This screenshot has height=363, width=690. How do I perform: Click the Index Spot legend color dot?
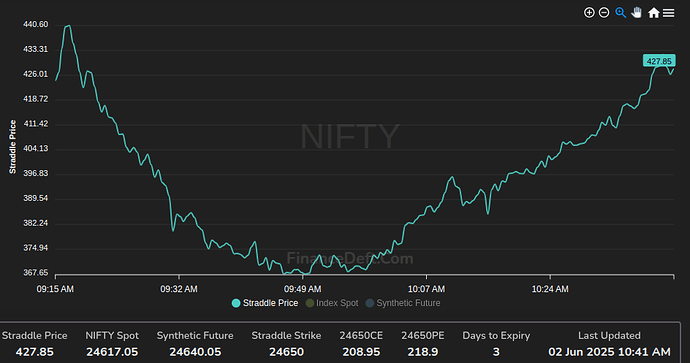310,303
